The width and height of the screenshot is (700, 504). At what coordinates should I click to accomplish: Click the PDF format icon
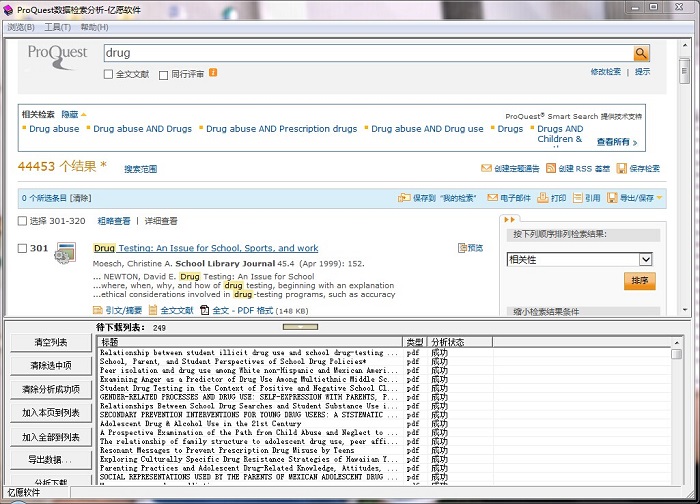pos(204,310)
